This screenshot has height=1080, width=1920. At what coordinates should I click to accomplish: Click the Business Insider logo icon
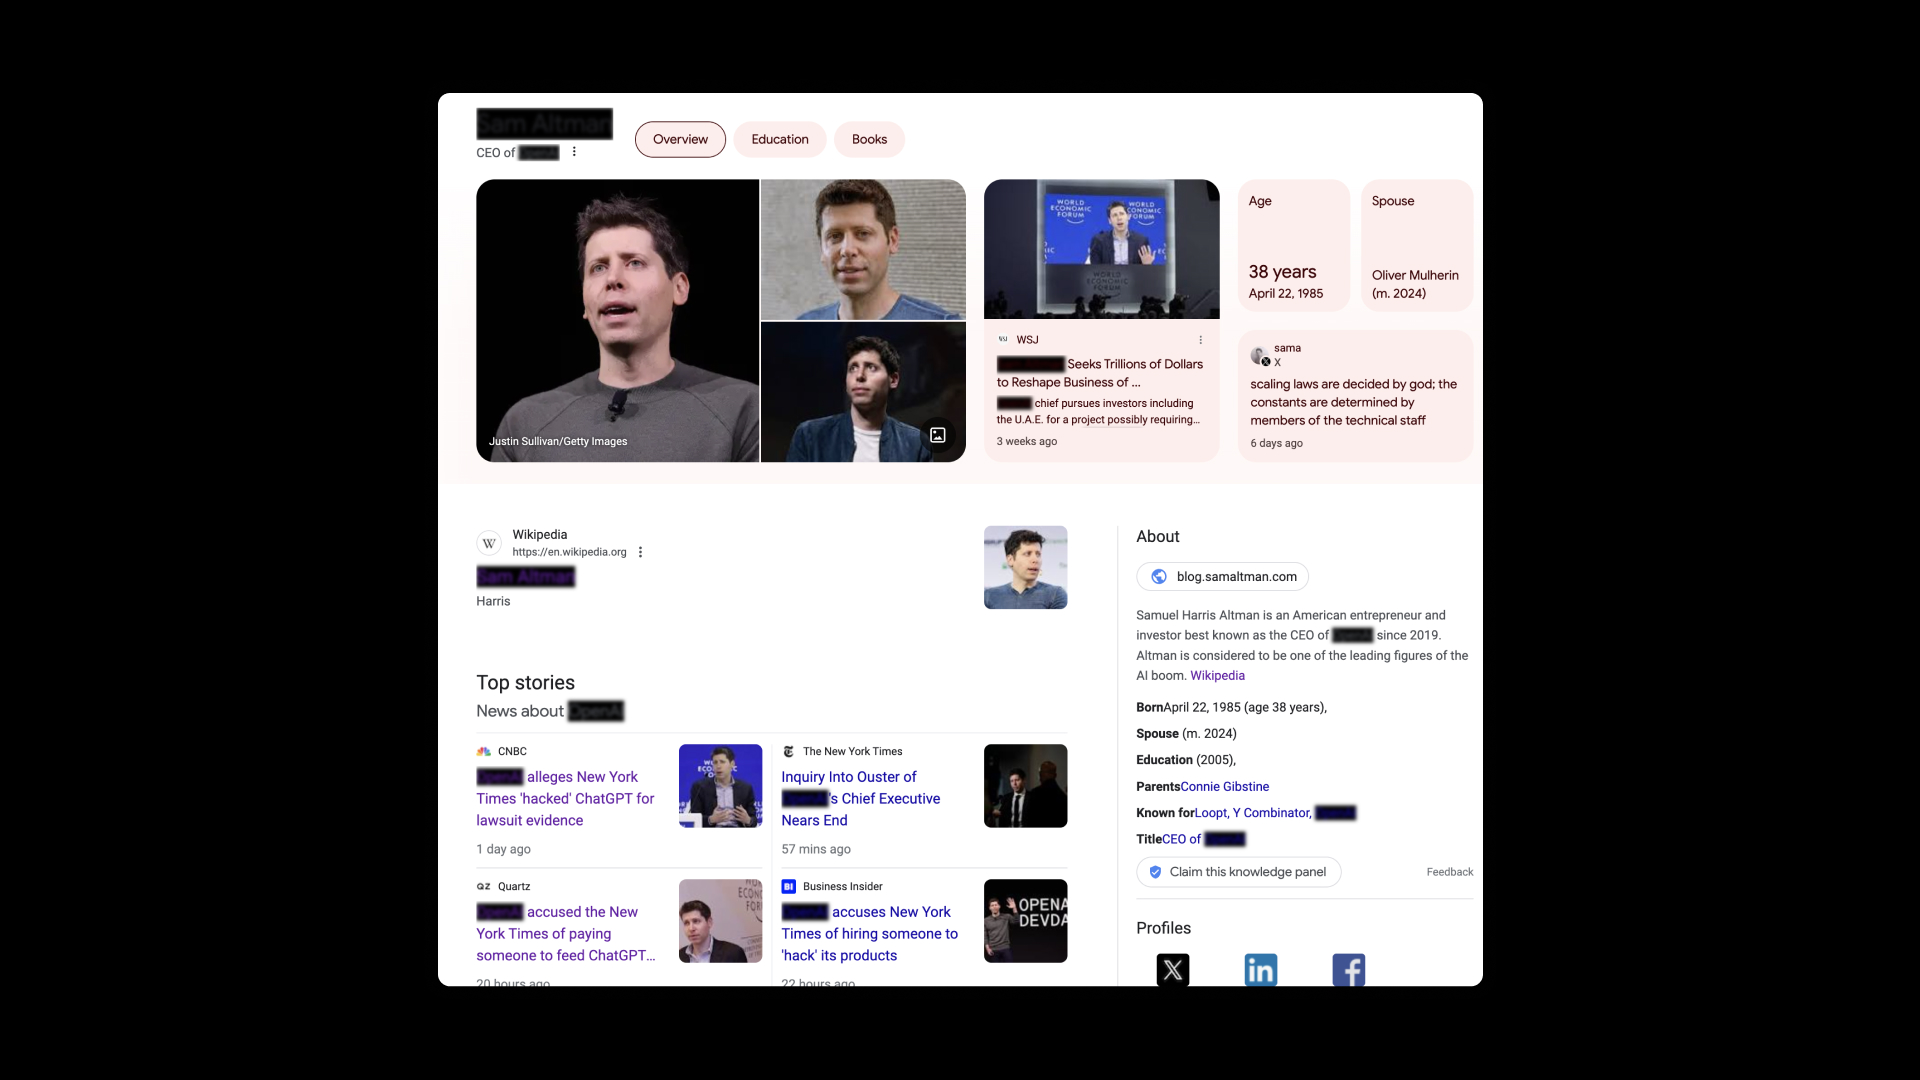click(x=789, y=887)
